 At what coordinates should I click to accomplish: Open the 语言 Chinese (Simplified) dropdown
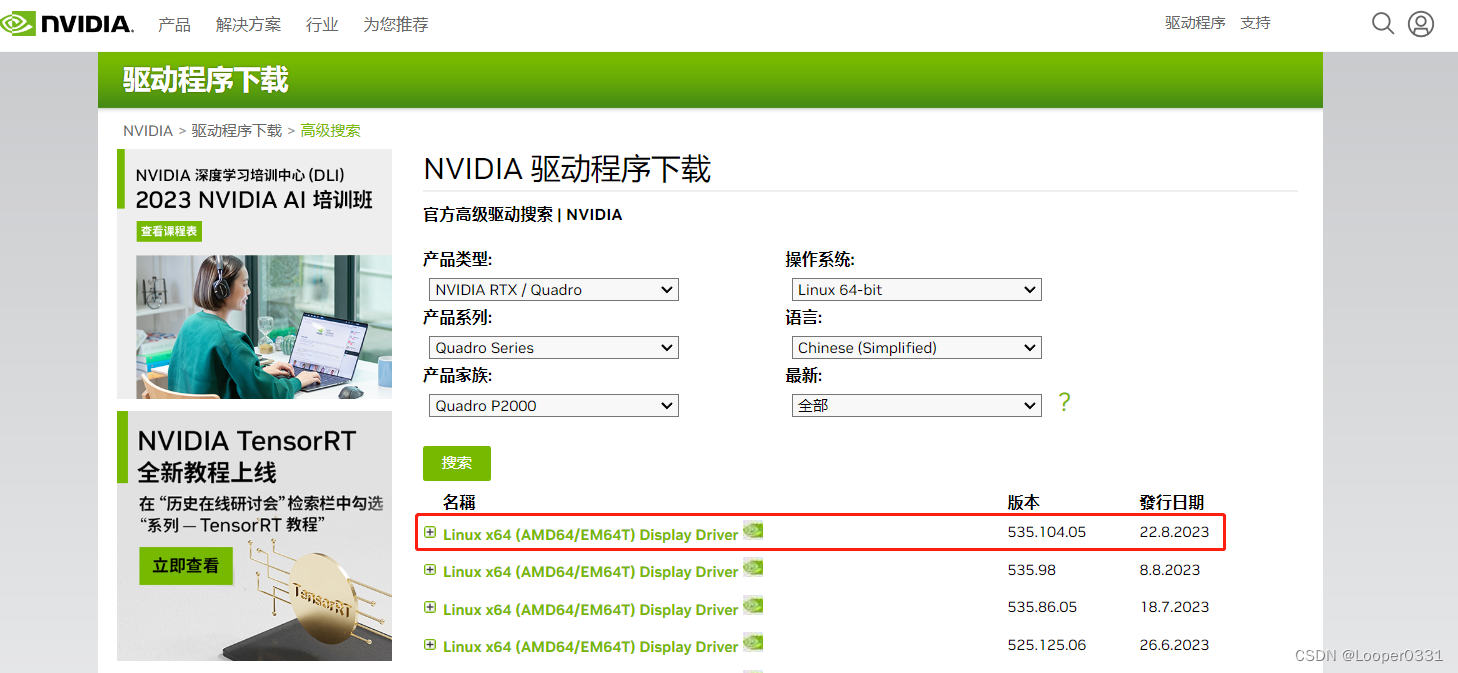coord(916,348)
